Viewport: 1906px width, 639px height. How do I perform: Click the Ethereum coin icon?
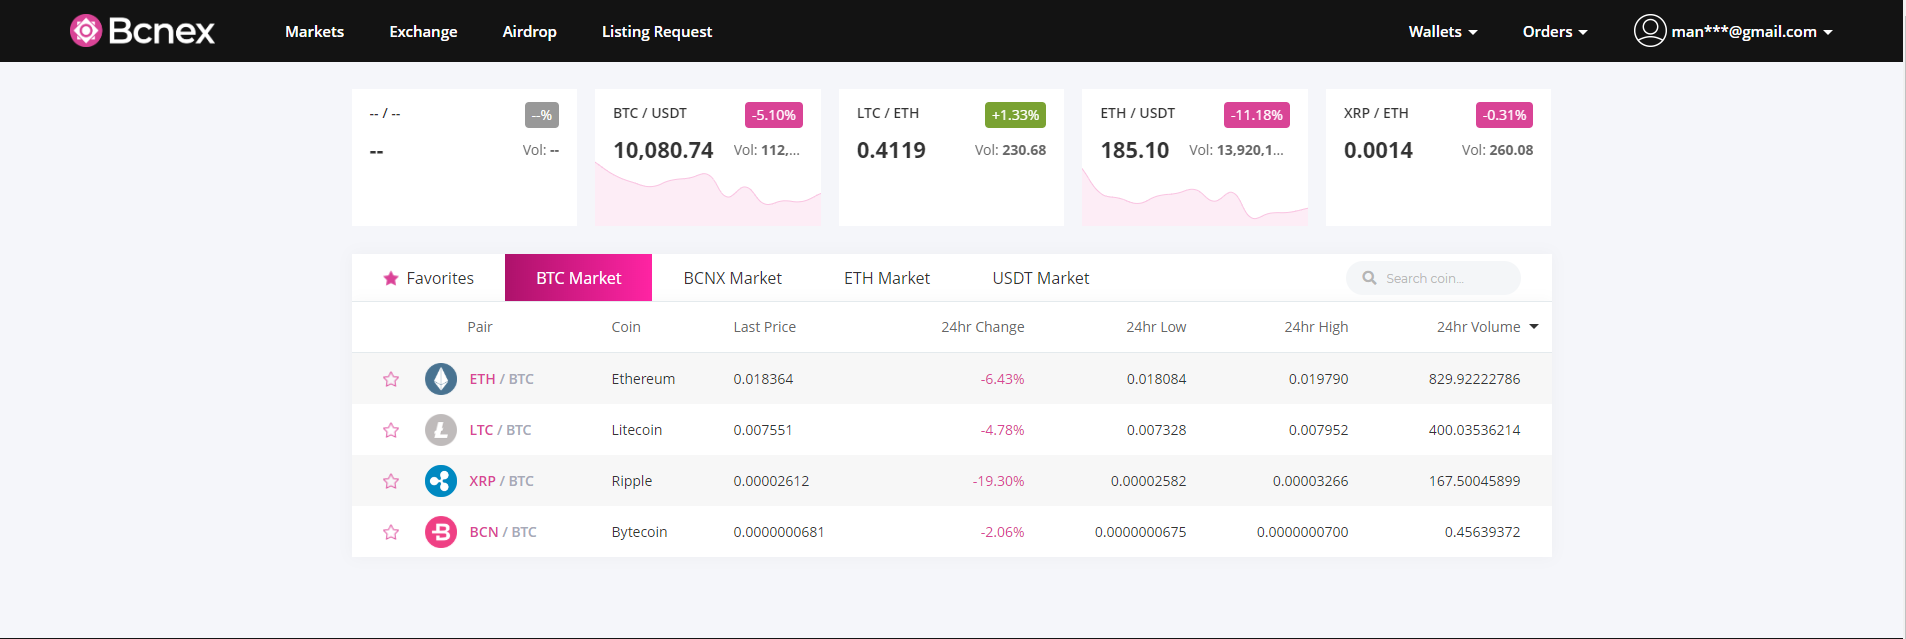click(441, 379)
